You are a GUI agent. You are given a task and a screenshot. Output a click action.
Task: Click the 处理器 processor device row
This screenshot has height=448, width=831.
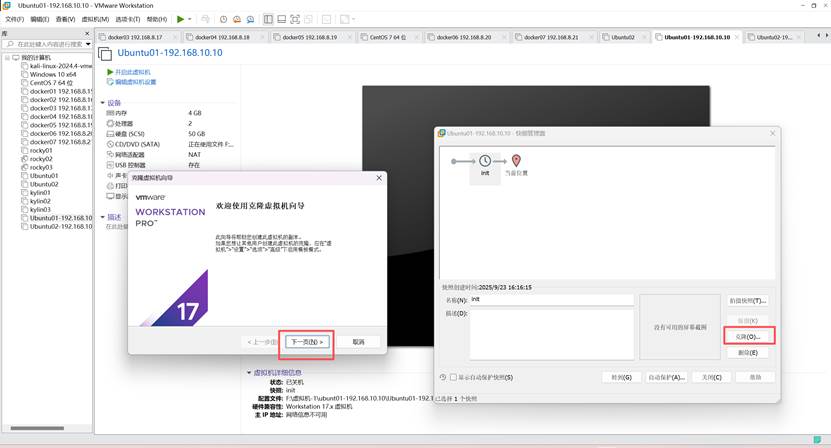170,123
